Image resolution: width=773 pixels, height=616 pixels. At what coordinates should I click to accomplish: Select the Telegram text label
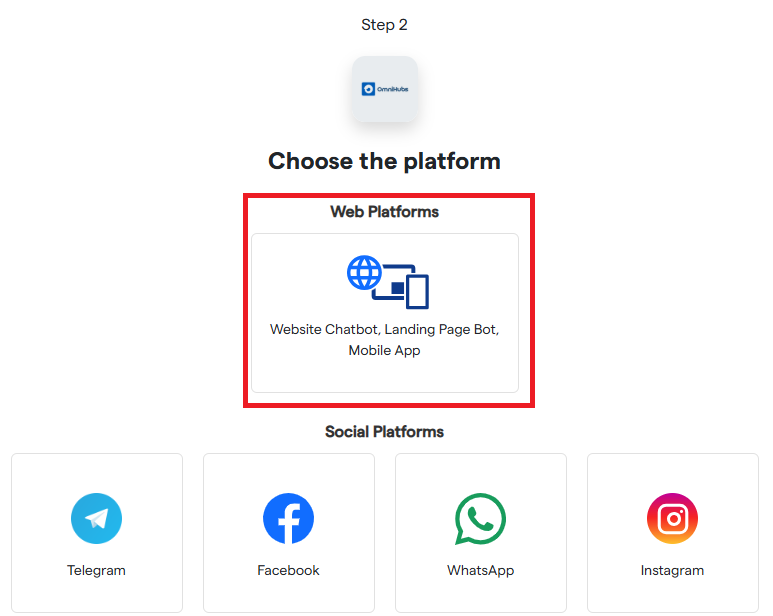click(x=97, y=571)
